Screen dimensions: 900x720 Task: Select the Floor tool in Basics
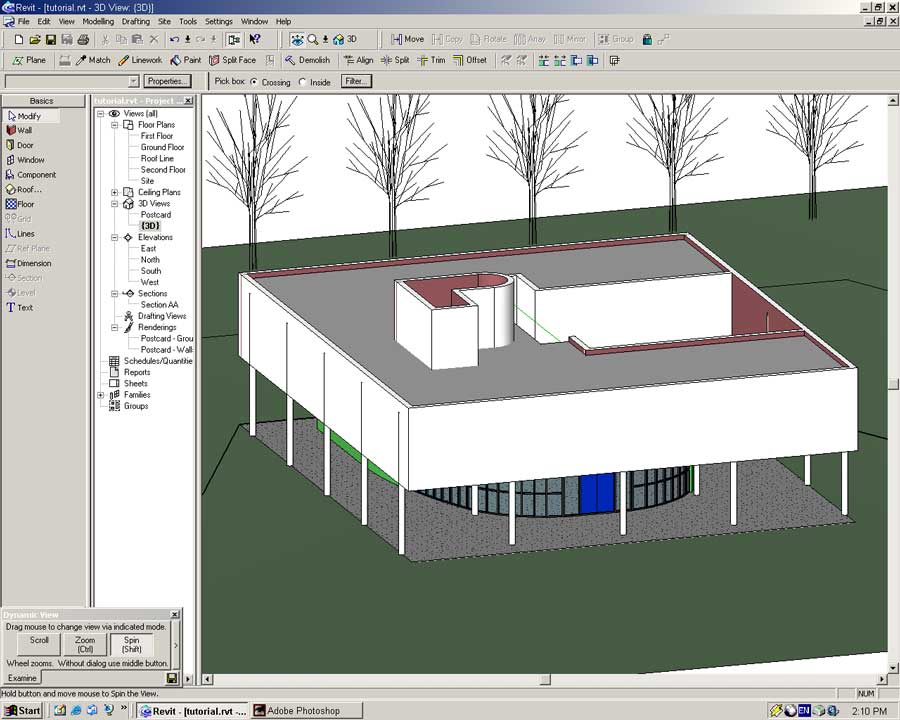(20, 204)
